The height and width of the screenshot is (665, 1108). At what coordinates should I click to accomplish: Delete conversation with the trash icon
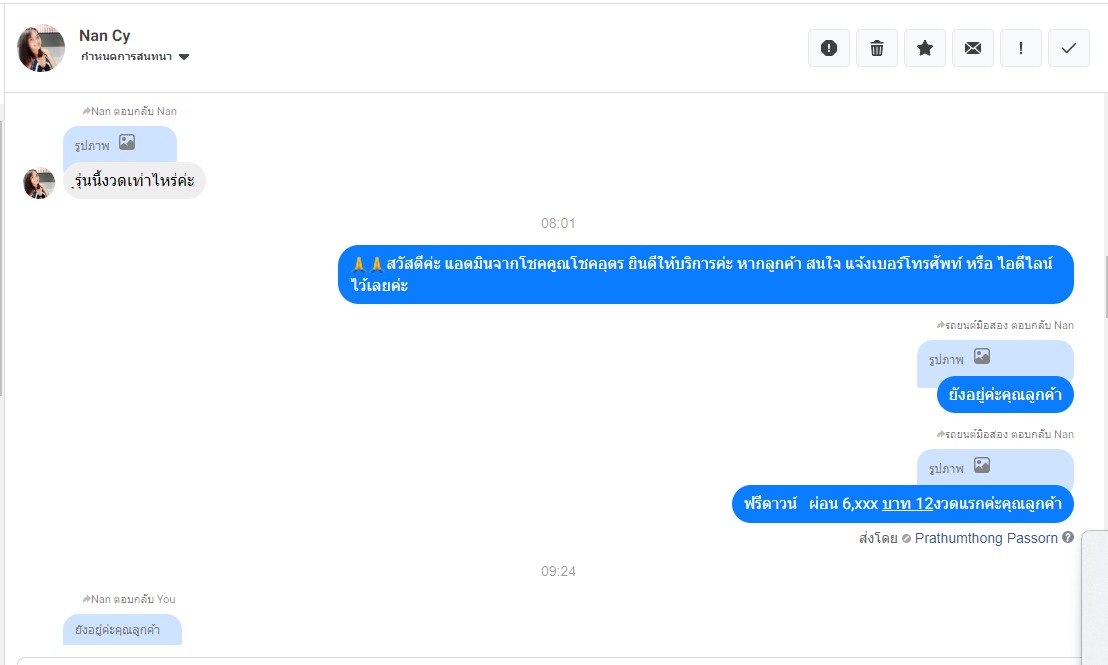(x=877, y=48)
